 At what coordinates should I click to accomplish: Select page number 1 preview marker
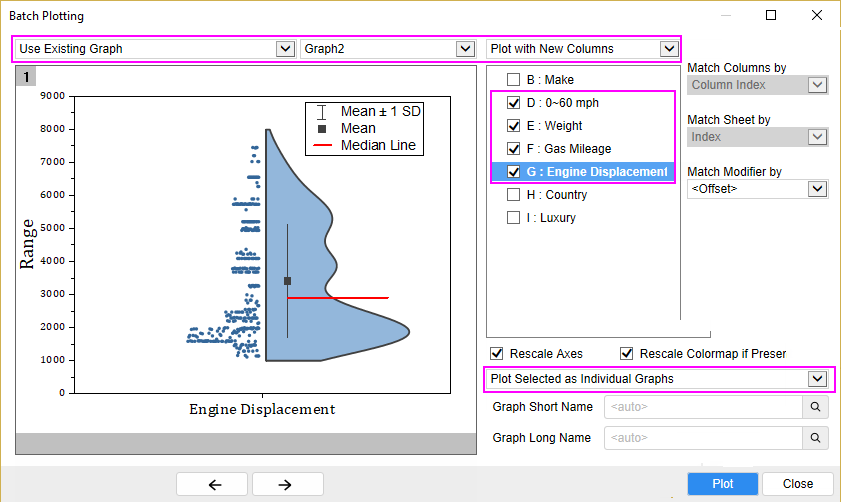(26, 76)
